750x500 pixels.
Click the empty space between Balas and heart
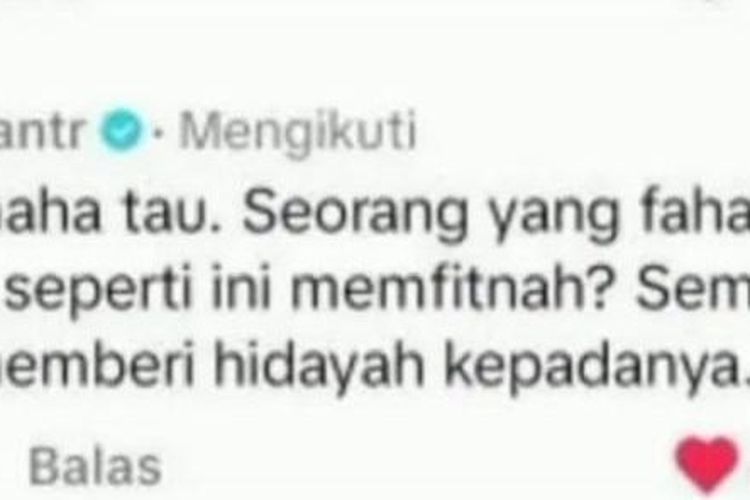coord(416,466)
